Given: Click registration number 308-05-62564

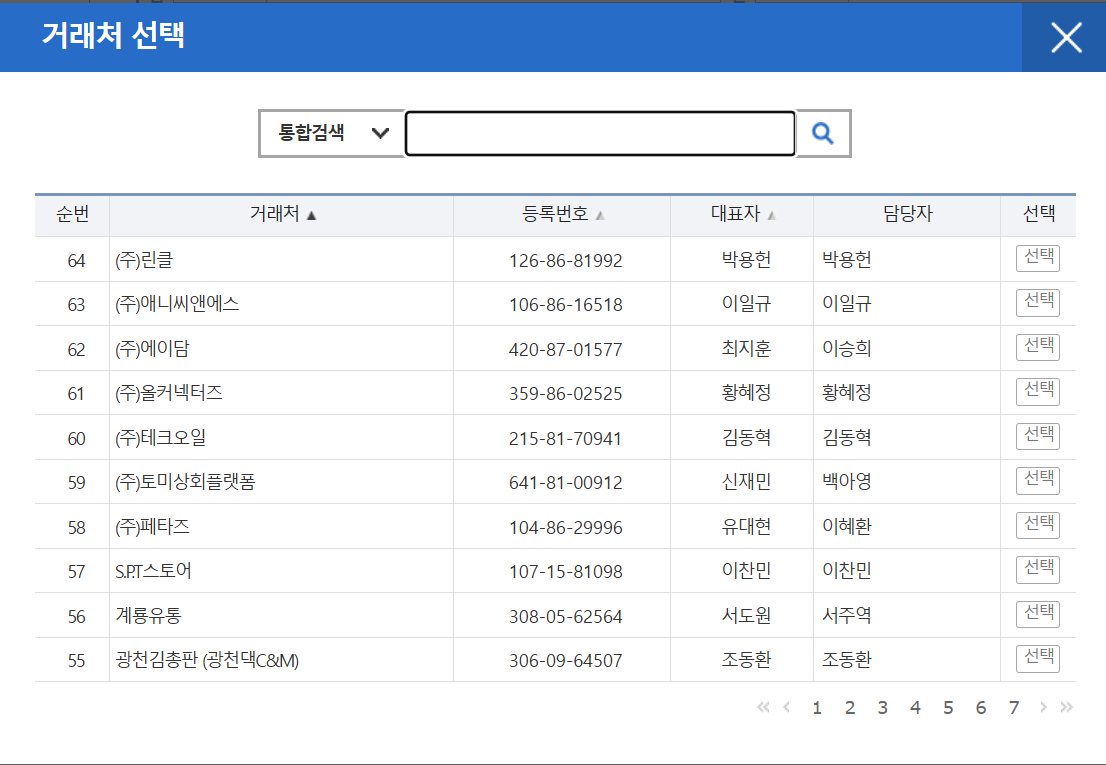Looking at the screenshot, I should [x=566, y=616].
